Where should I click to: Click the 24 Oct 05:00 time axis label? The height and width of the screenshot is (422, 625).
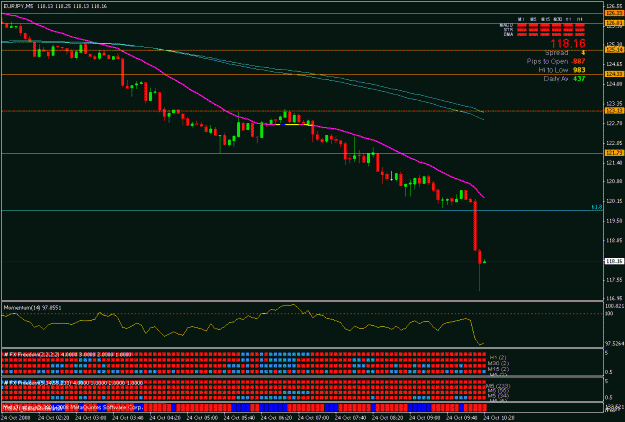(202, 418)
